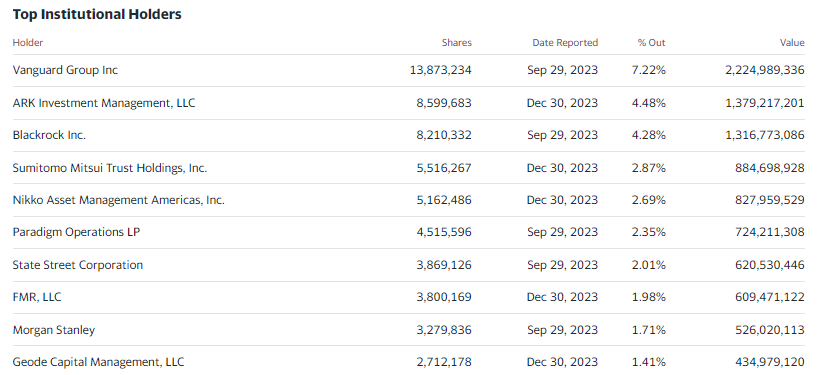Select Morgan Stanley holder name
The image size is (823, 375).
coord(54,330)
